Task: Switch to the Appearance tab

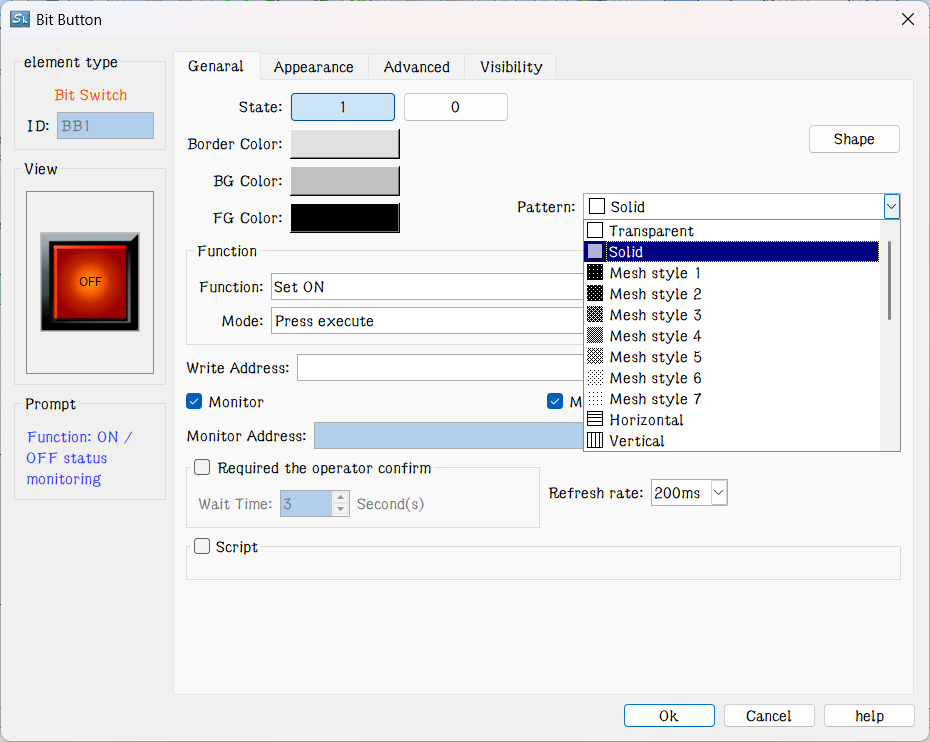Action: click(313, 67)
